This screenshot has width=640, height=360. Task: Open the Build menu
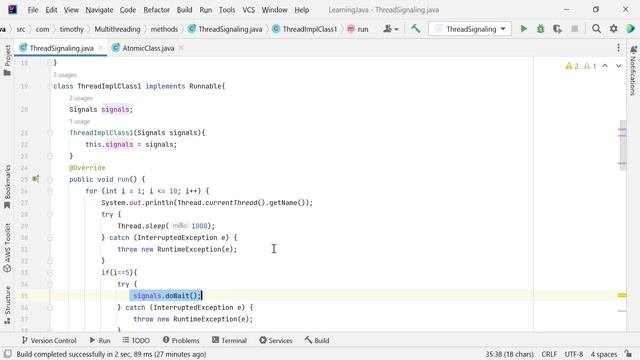point(184,10)
